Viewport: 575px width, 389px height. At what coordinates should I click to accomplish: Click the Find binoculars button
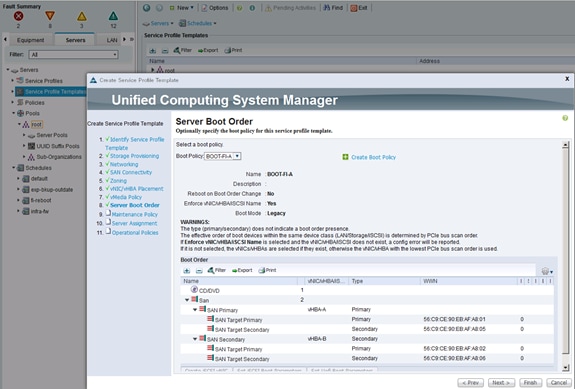(x=333, y=8)
